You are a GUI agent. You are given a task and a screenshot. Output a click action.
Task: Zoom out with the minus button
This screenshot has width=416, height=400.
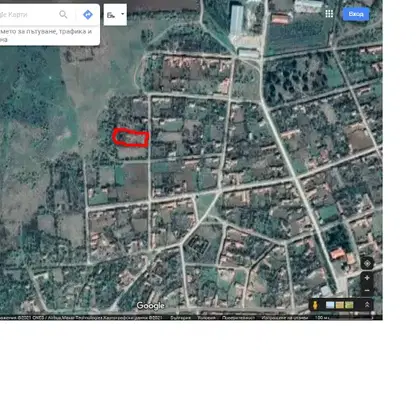tap(367, 291)
